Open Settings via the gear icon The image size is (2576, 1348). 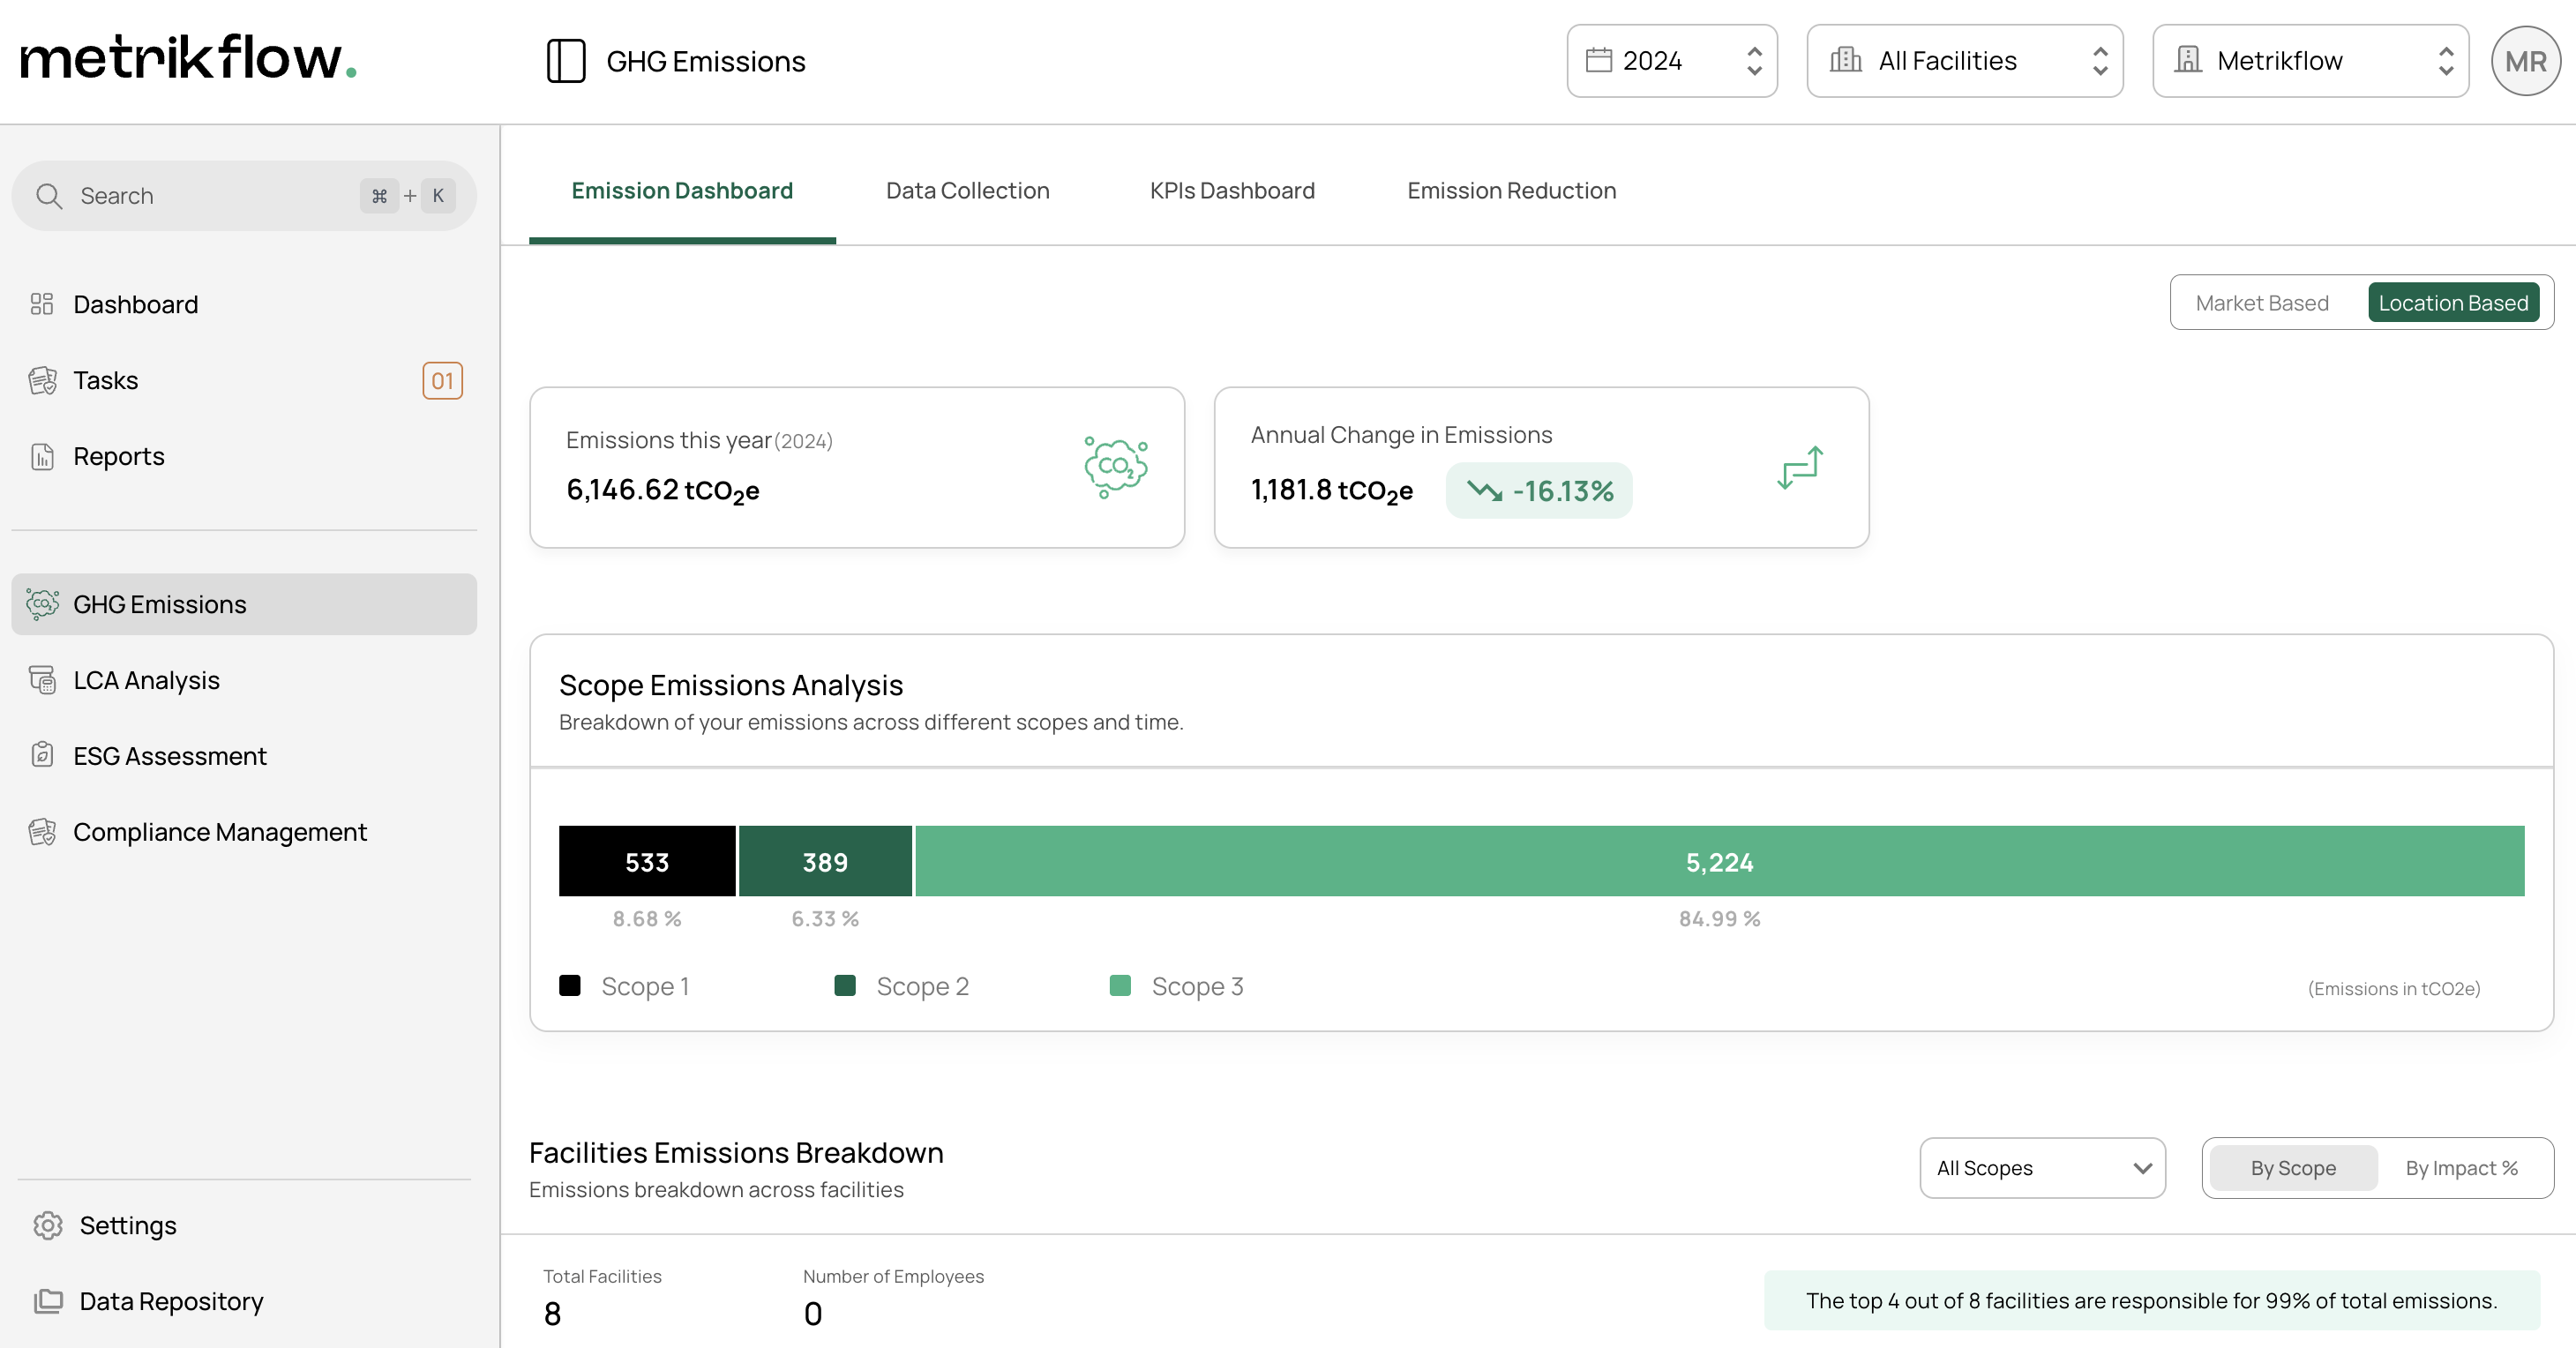click(48, 1225)
